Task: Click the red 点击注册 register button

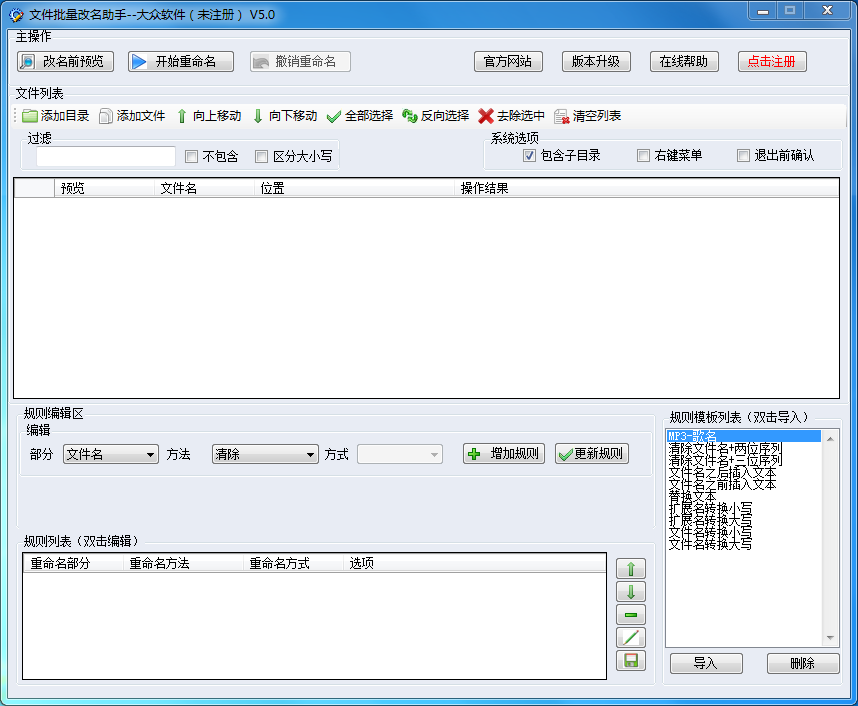Action: pos(772,61)
